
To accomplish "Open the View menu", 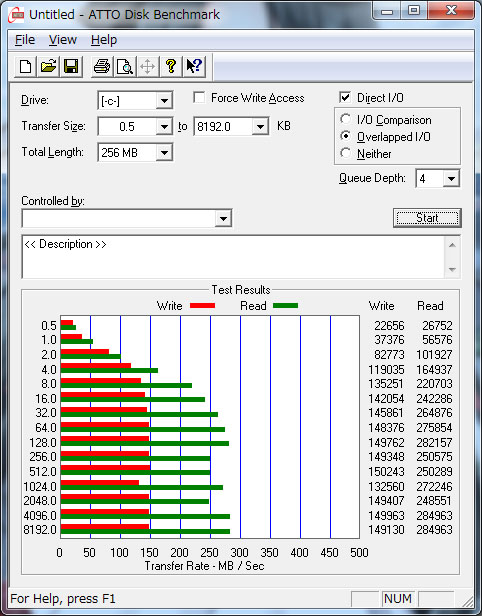I will (x=63, y=40).
